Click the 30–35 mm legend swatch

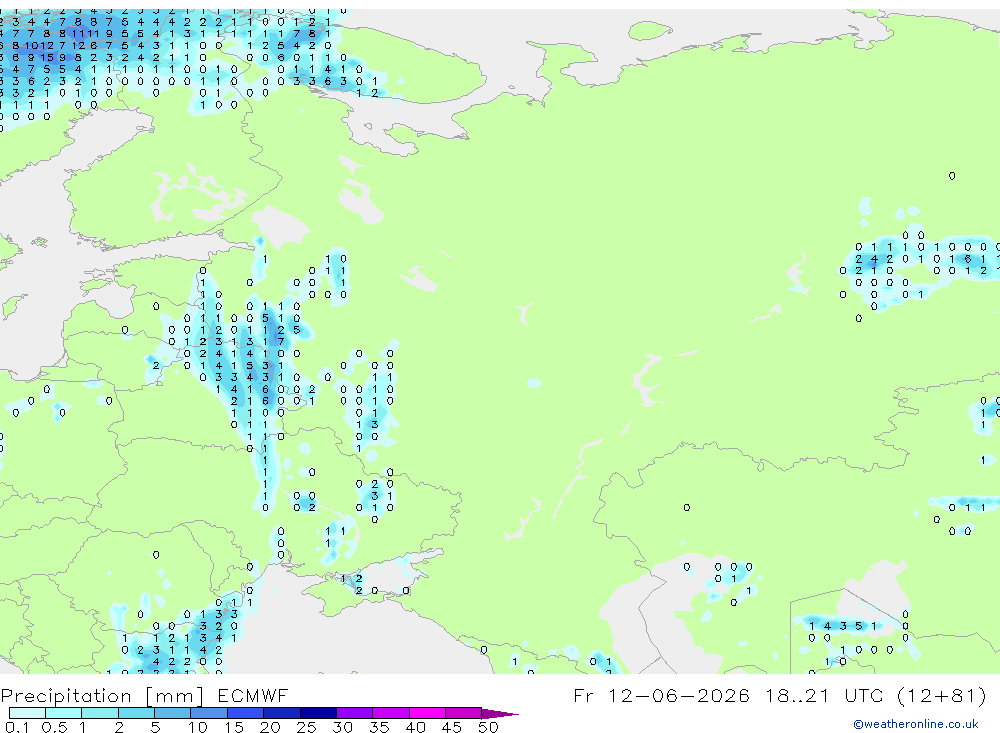[x=355, y=713]
